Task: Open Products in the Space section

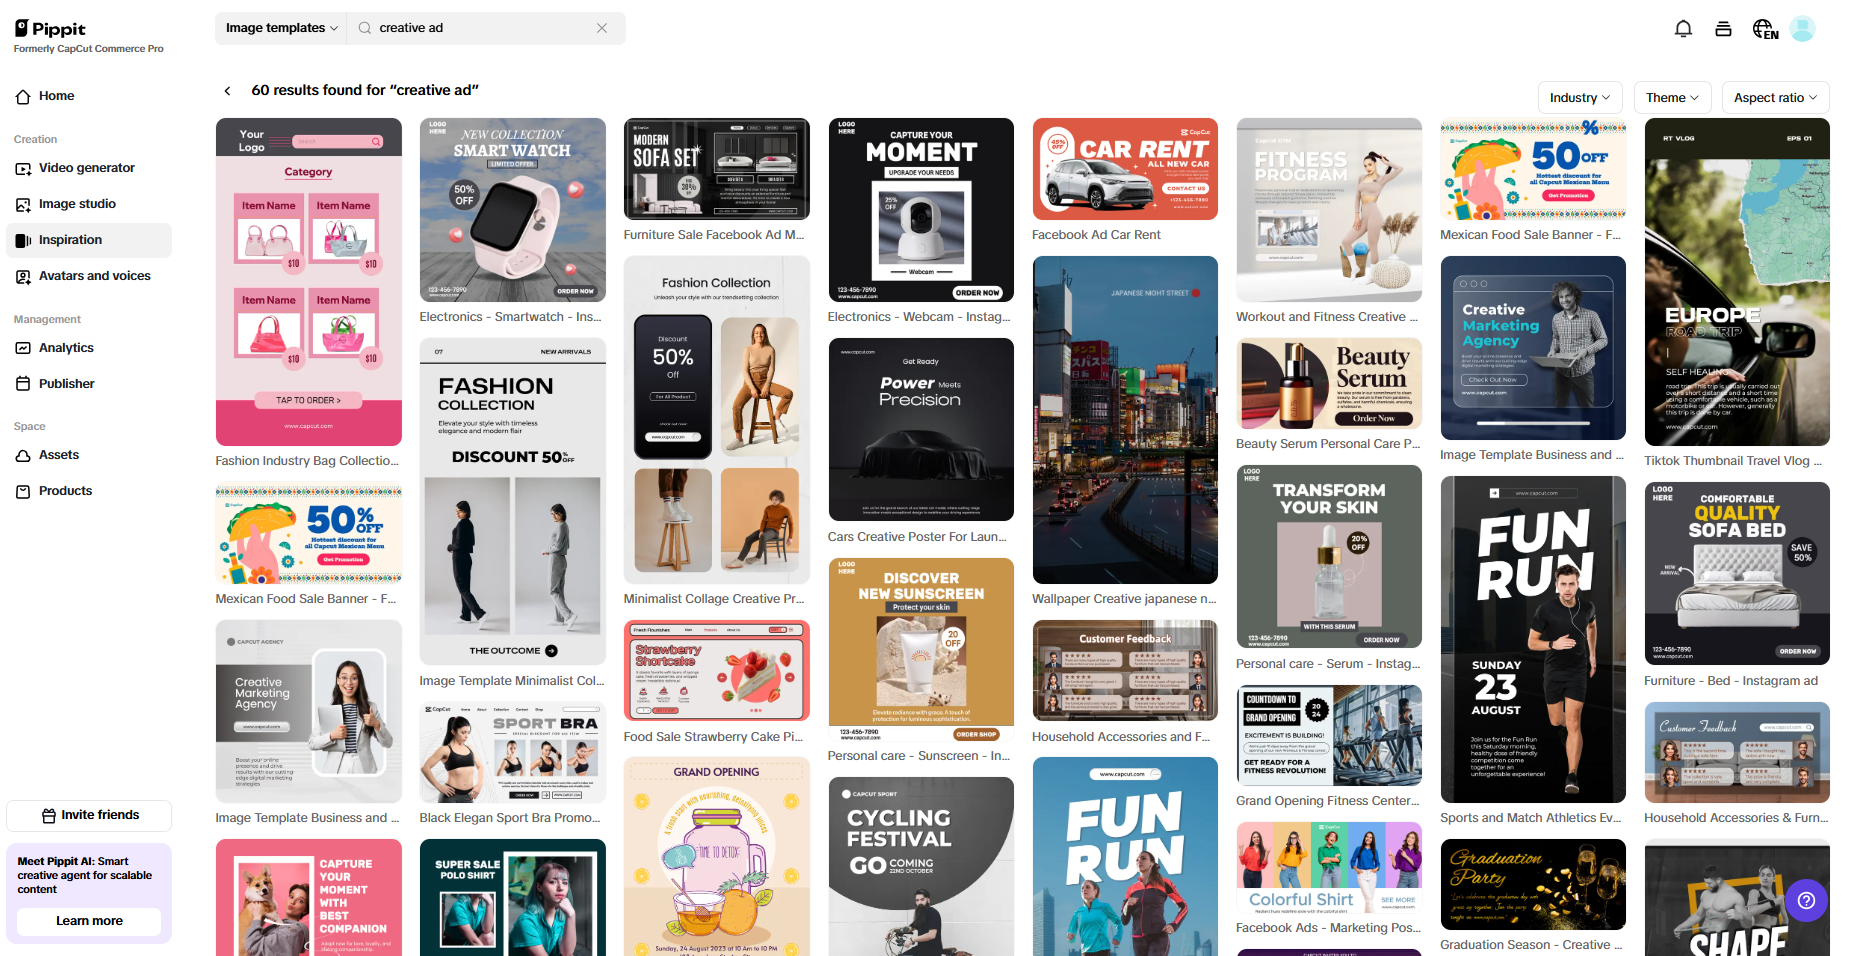Action: (x=65, y=491)
